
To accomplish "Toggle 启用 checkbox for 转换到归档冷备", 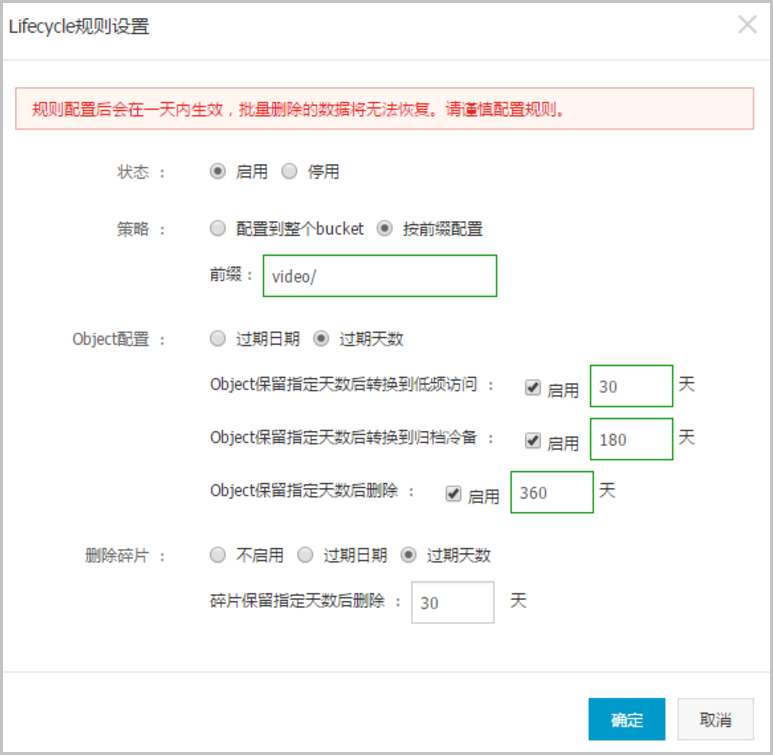I will click(533, 440).
